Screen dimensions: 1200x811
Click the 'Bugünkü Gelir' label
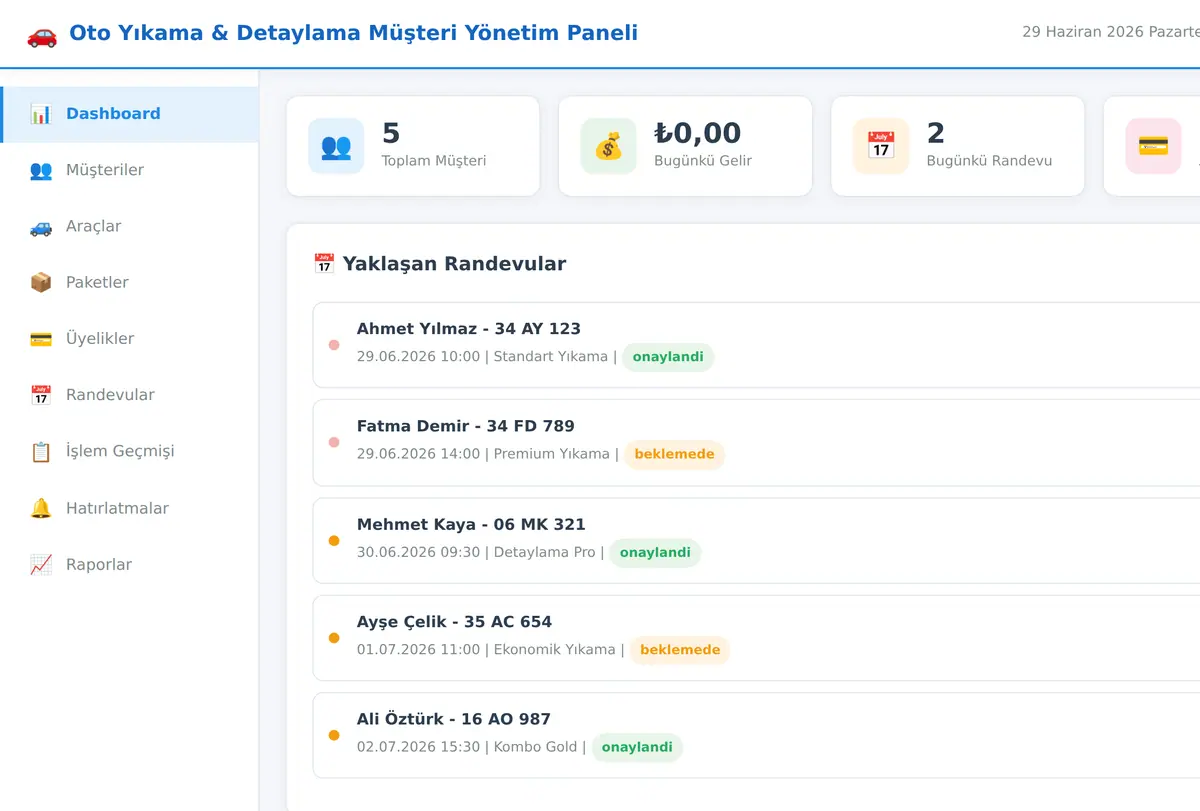coord(703,161)
